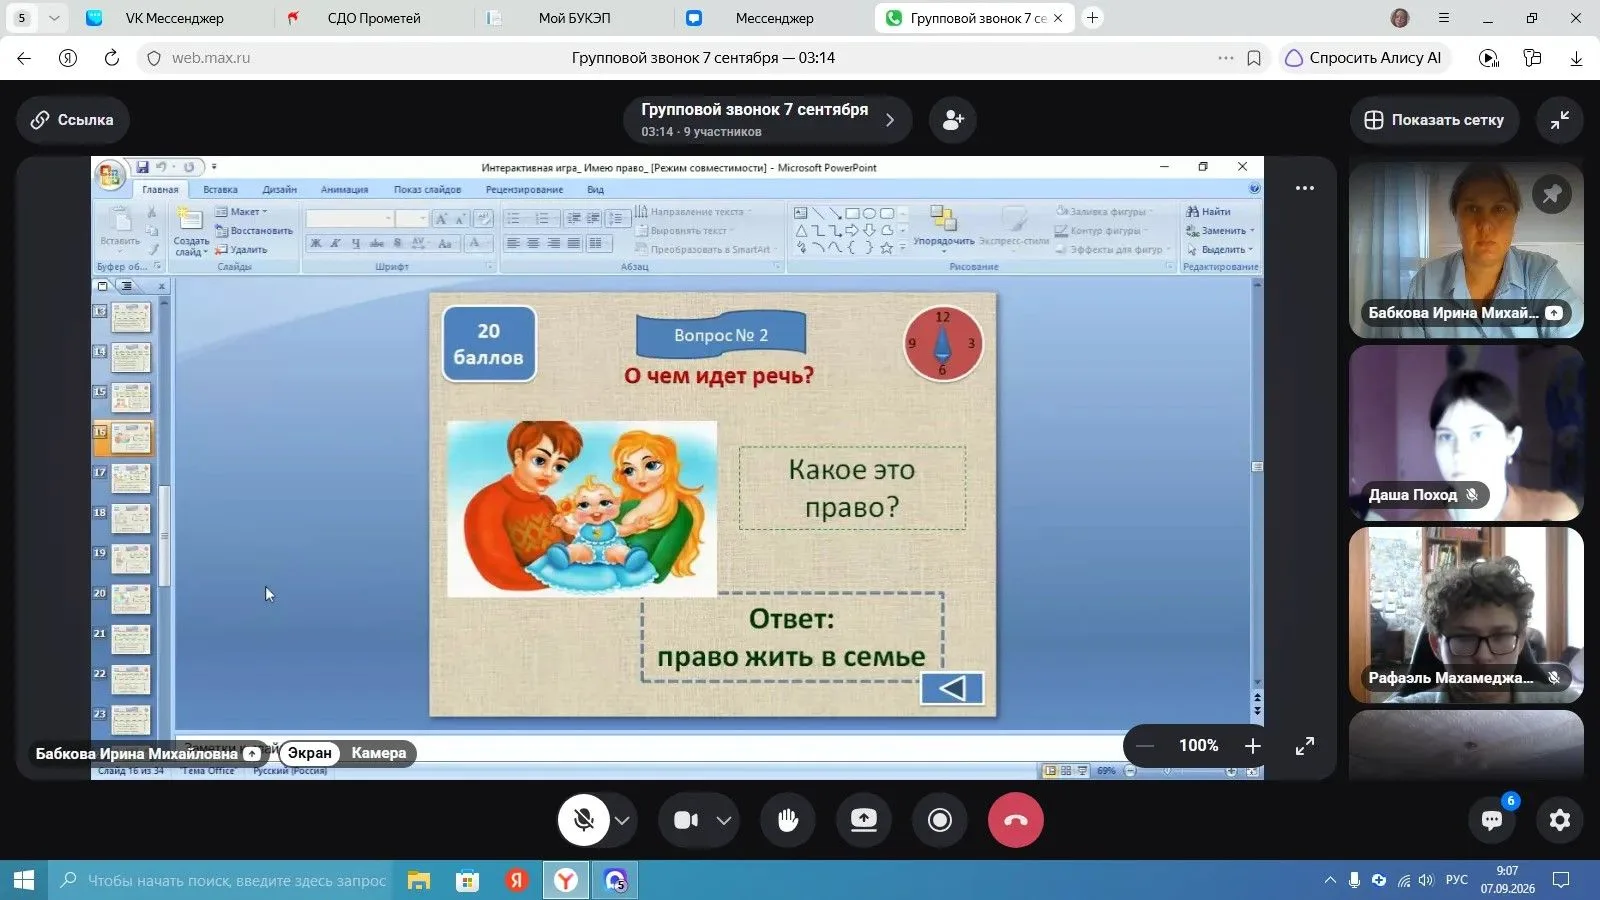Start screen sharing from the call controls

(864, 820)
